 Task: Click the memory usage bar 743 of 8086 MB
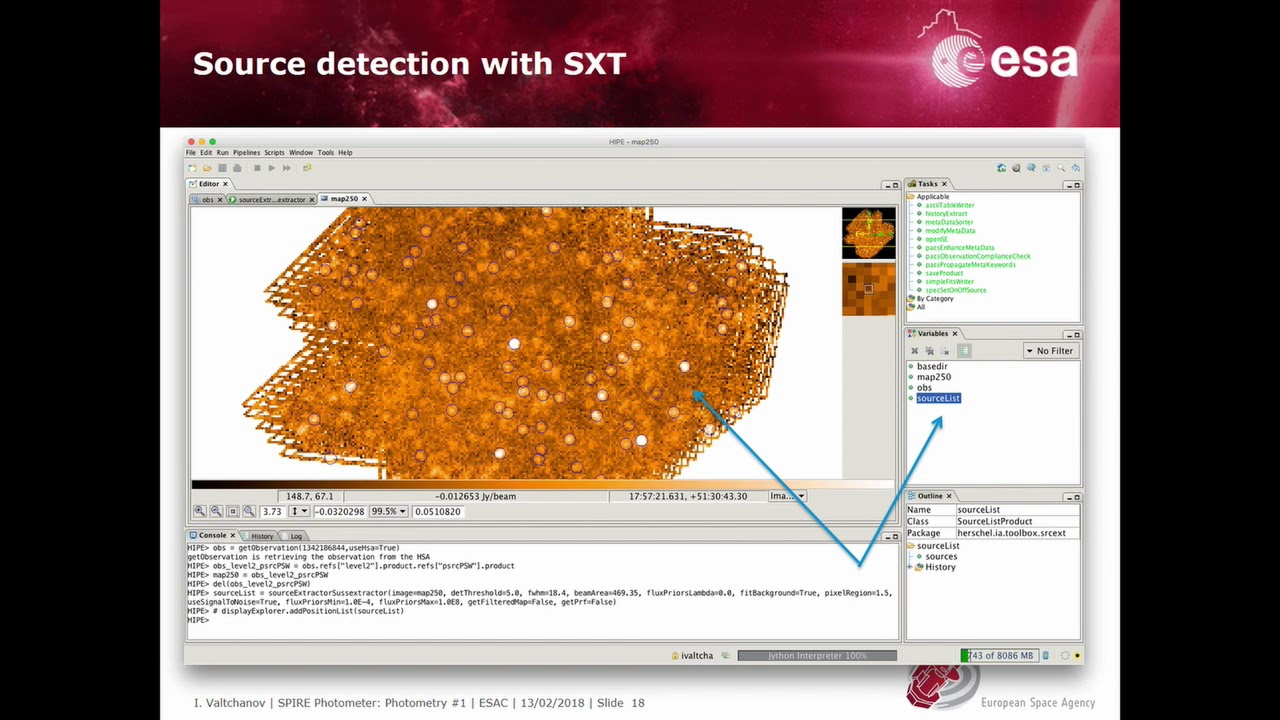999,656
